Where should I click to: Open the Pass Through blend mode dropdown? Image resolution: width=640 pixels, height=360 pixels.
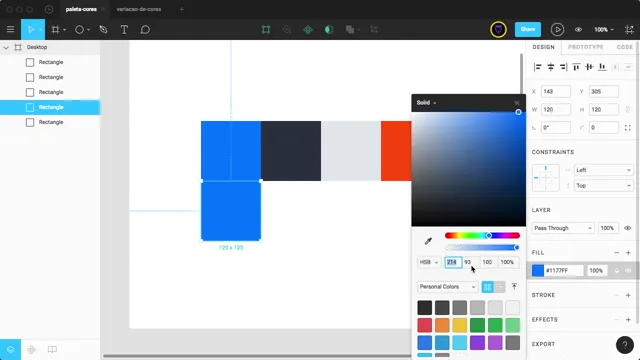pos(563,228)
